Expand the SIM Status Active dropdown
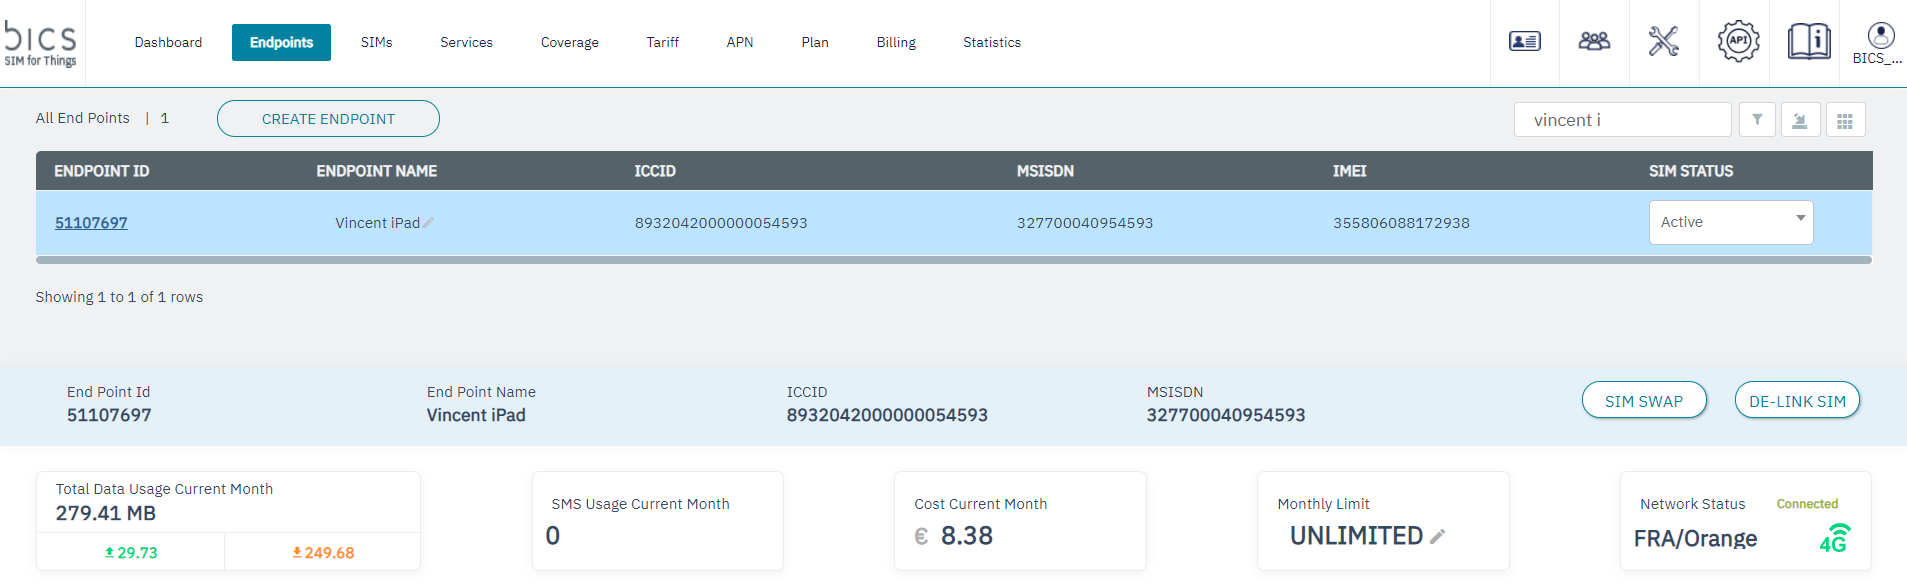Viewport: 1907px width, 587px height. 1730,222
